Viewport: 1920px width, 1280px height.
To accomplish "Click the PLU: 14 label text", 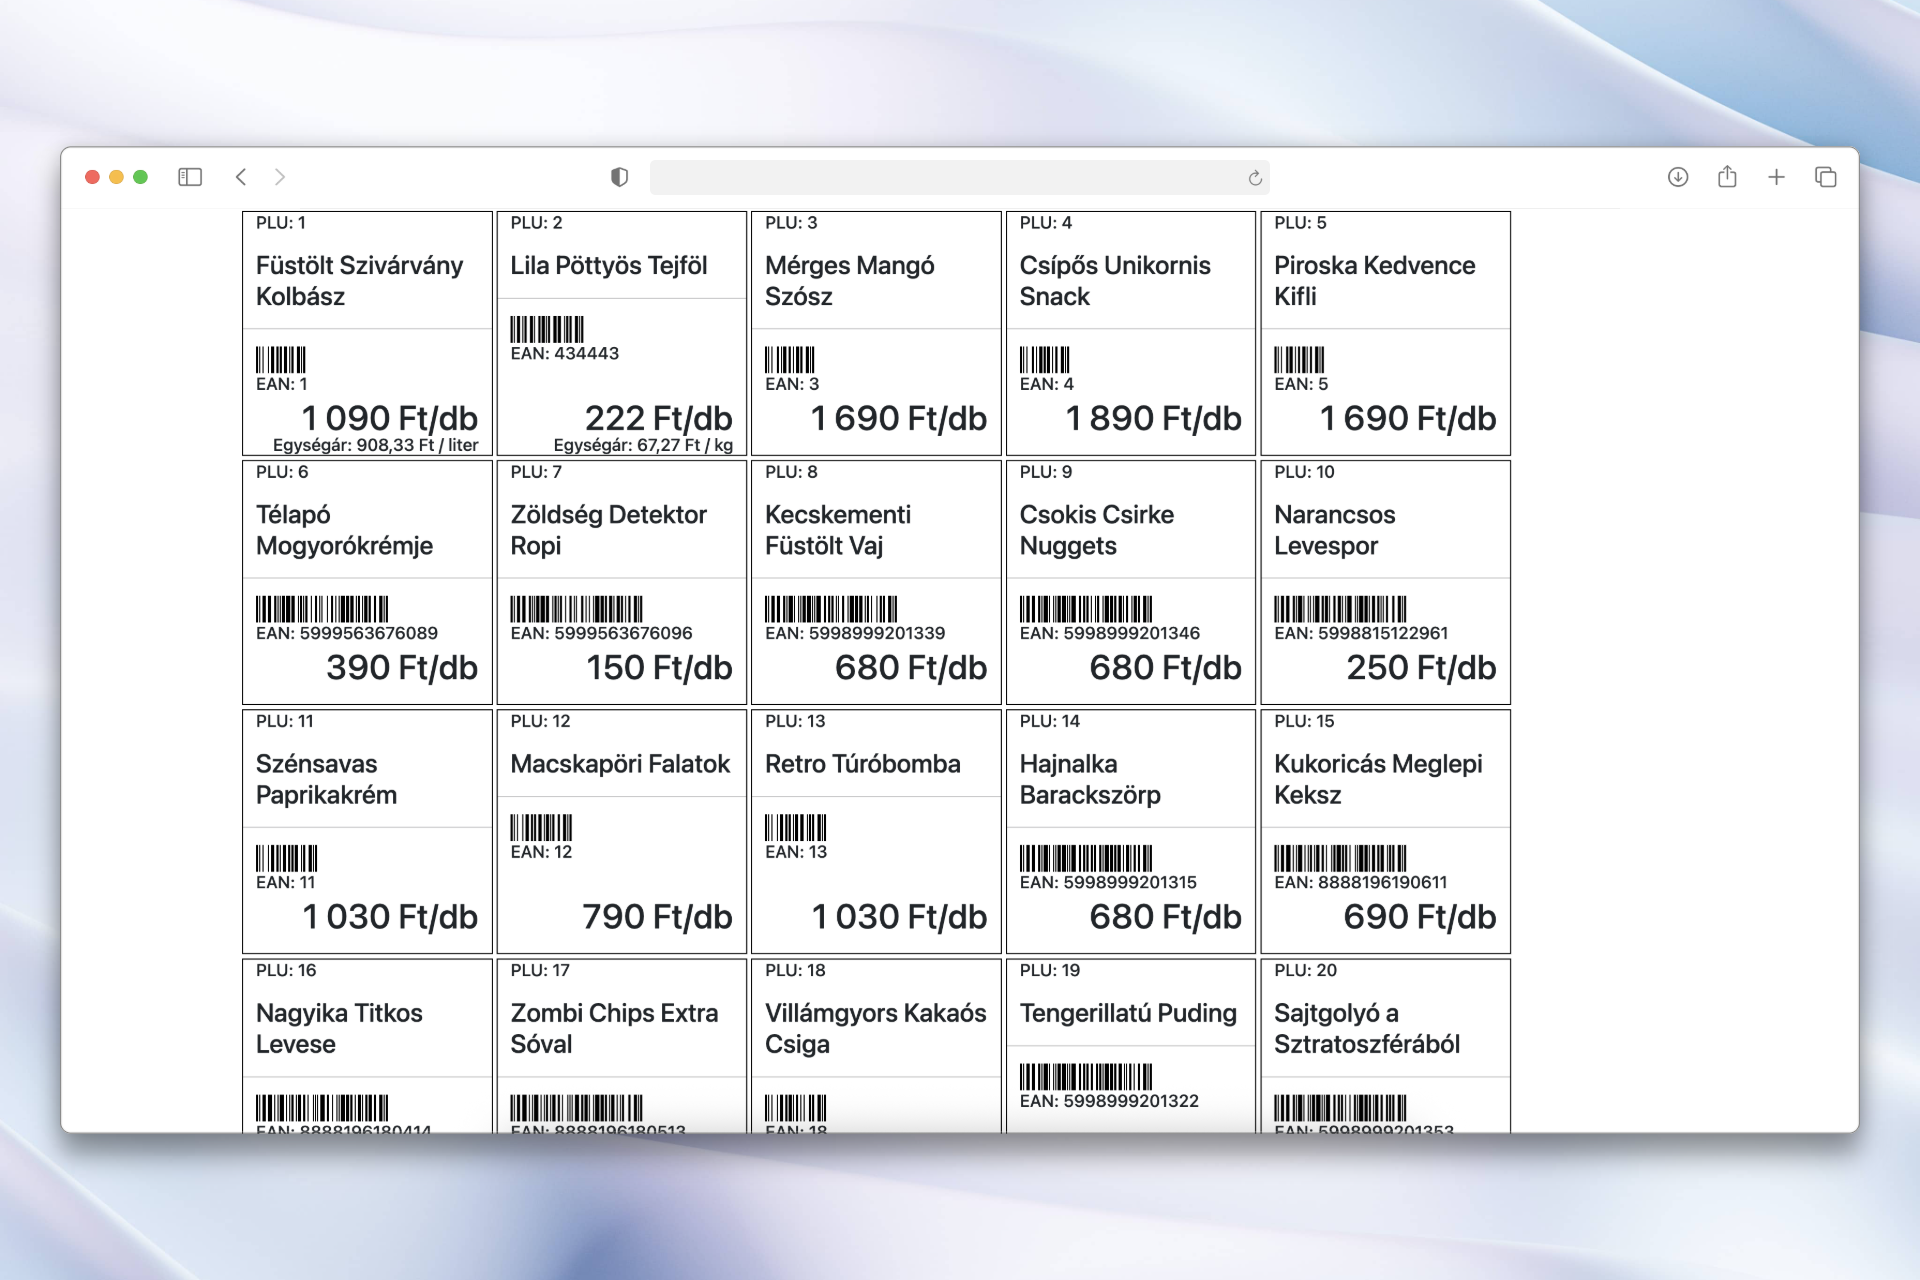I will tap(1050, 721).
